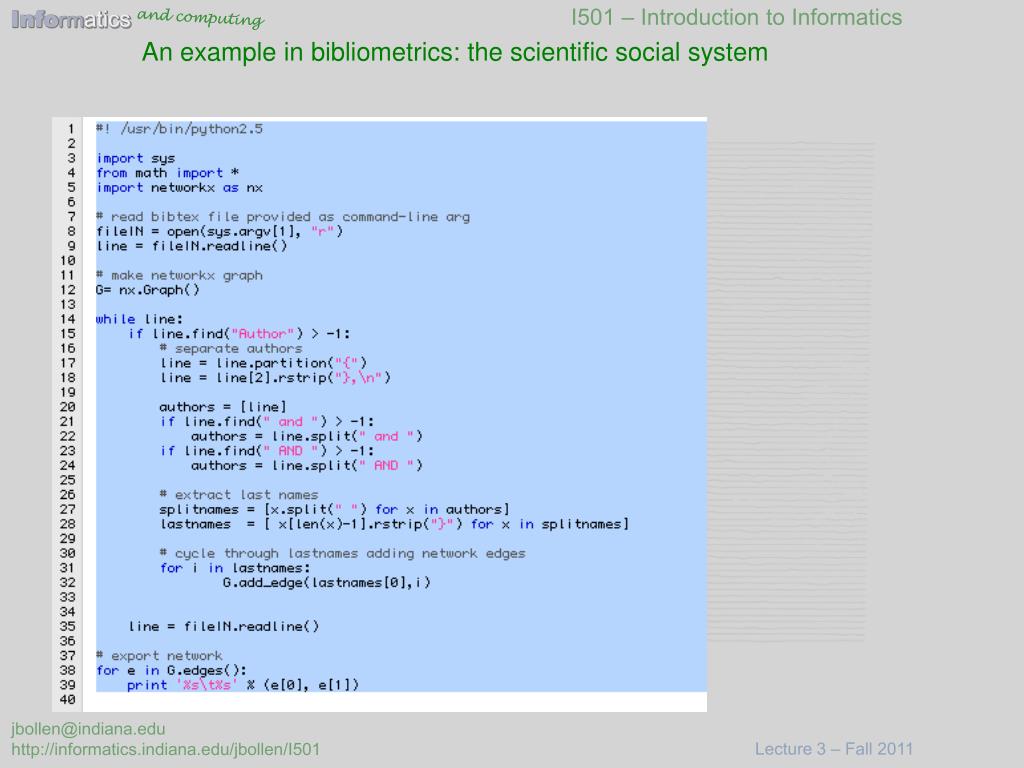Viewport: 1024px width, 768px height.
Task: Click the 'for i in lastnames:' line
Action: [x=235, y=568]
